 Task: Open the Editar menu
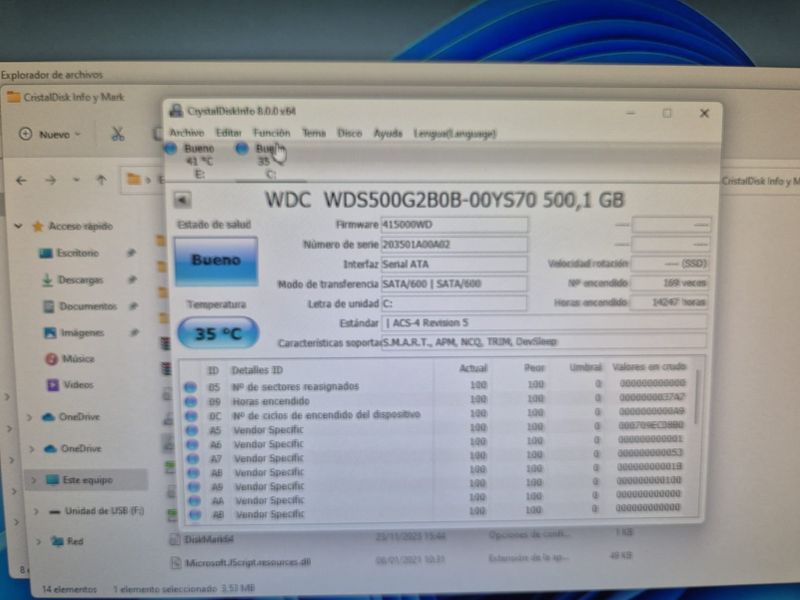pyautogui.click(x=228, y=133)
